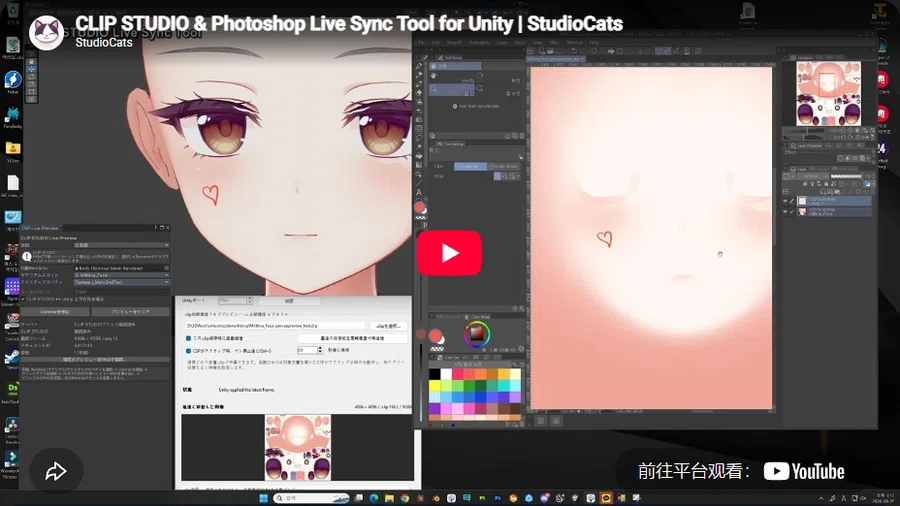Viewport: 900px width, 506px height.
Task: Toggle the CSP active Ctrl+S checkbox
Action: coord(188,351)
